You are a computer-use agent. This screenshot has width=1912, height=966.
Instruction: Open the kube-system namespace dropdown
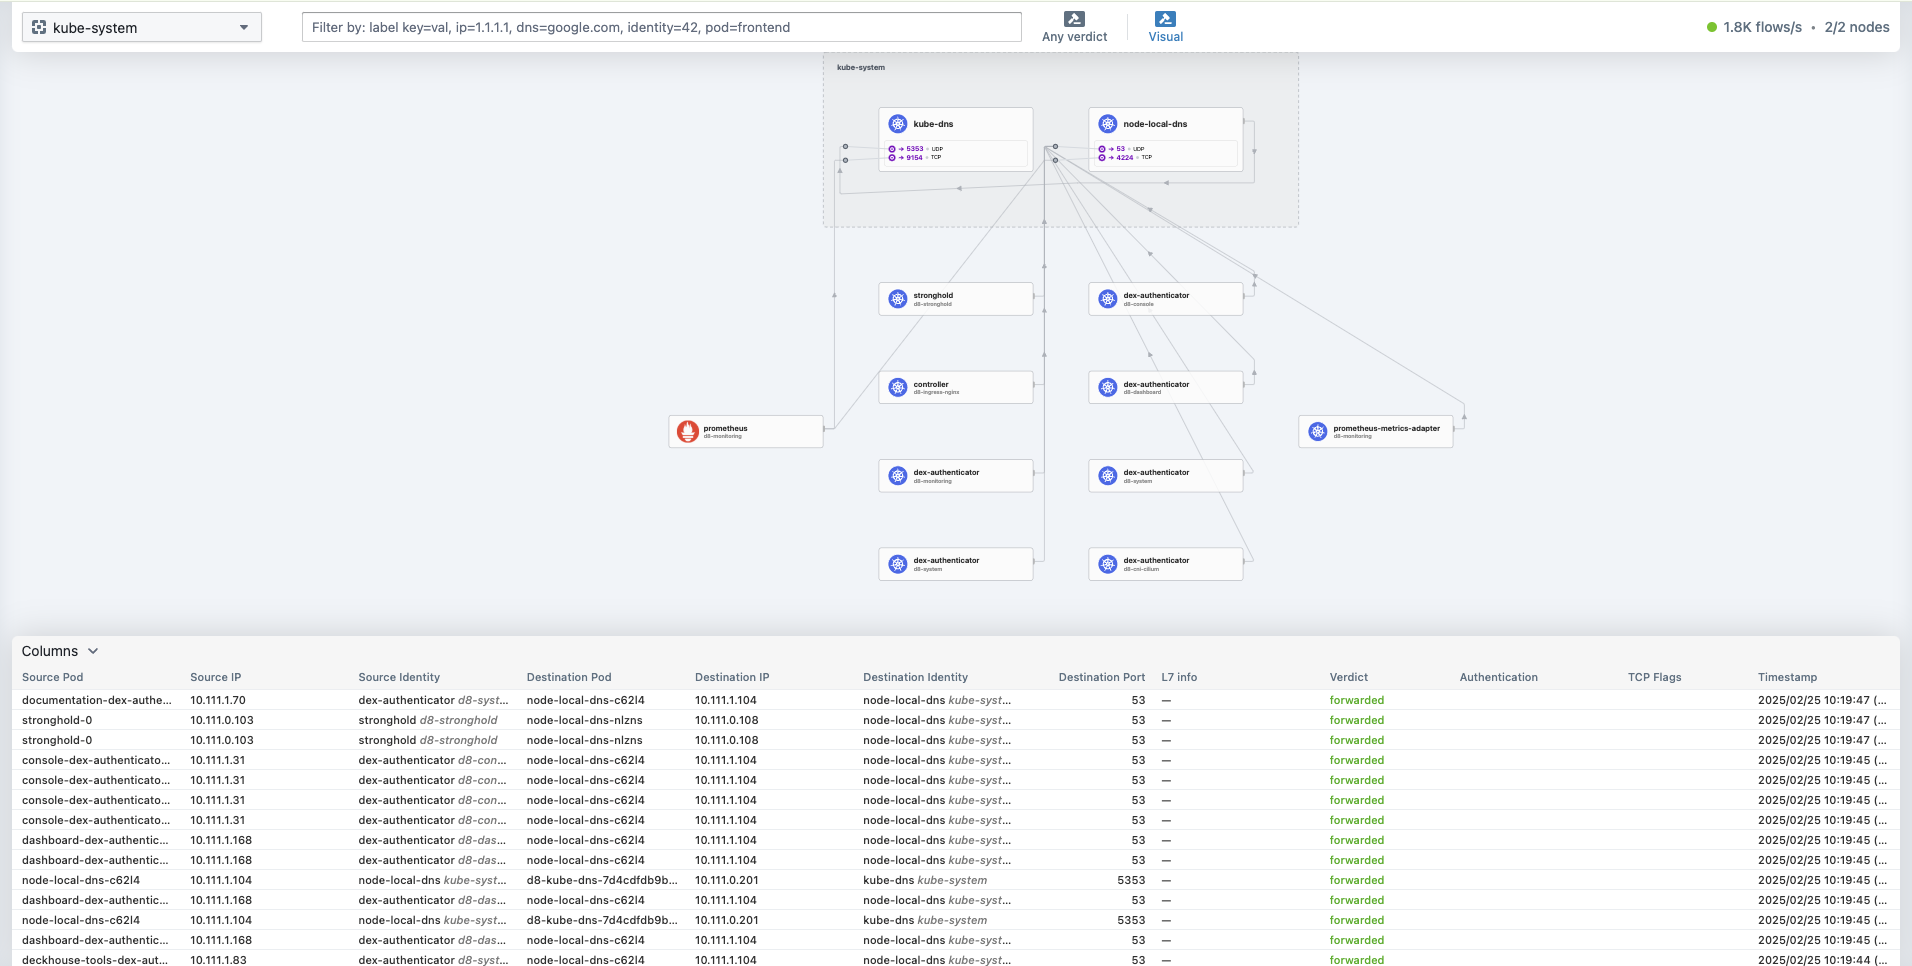pos(142,27)
